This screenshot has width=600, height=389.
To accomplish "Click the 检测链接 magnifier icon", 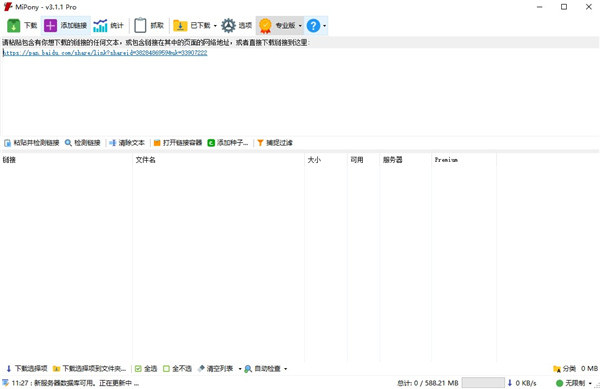I will 68,143.
